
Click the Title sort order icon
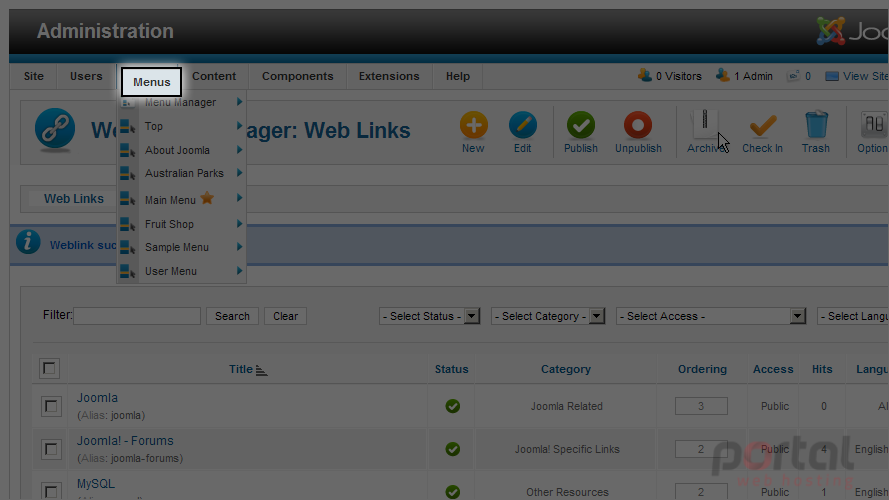(x=261, y=370)
